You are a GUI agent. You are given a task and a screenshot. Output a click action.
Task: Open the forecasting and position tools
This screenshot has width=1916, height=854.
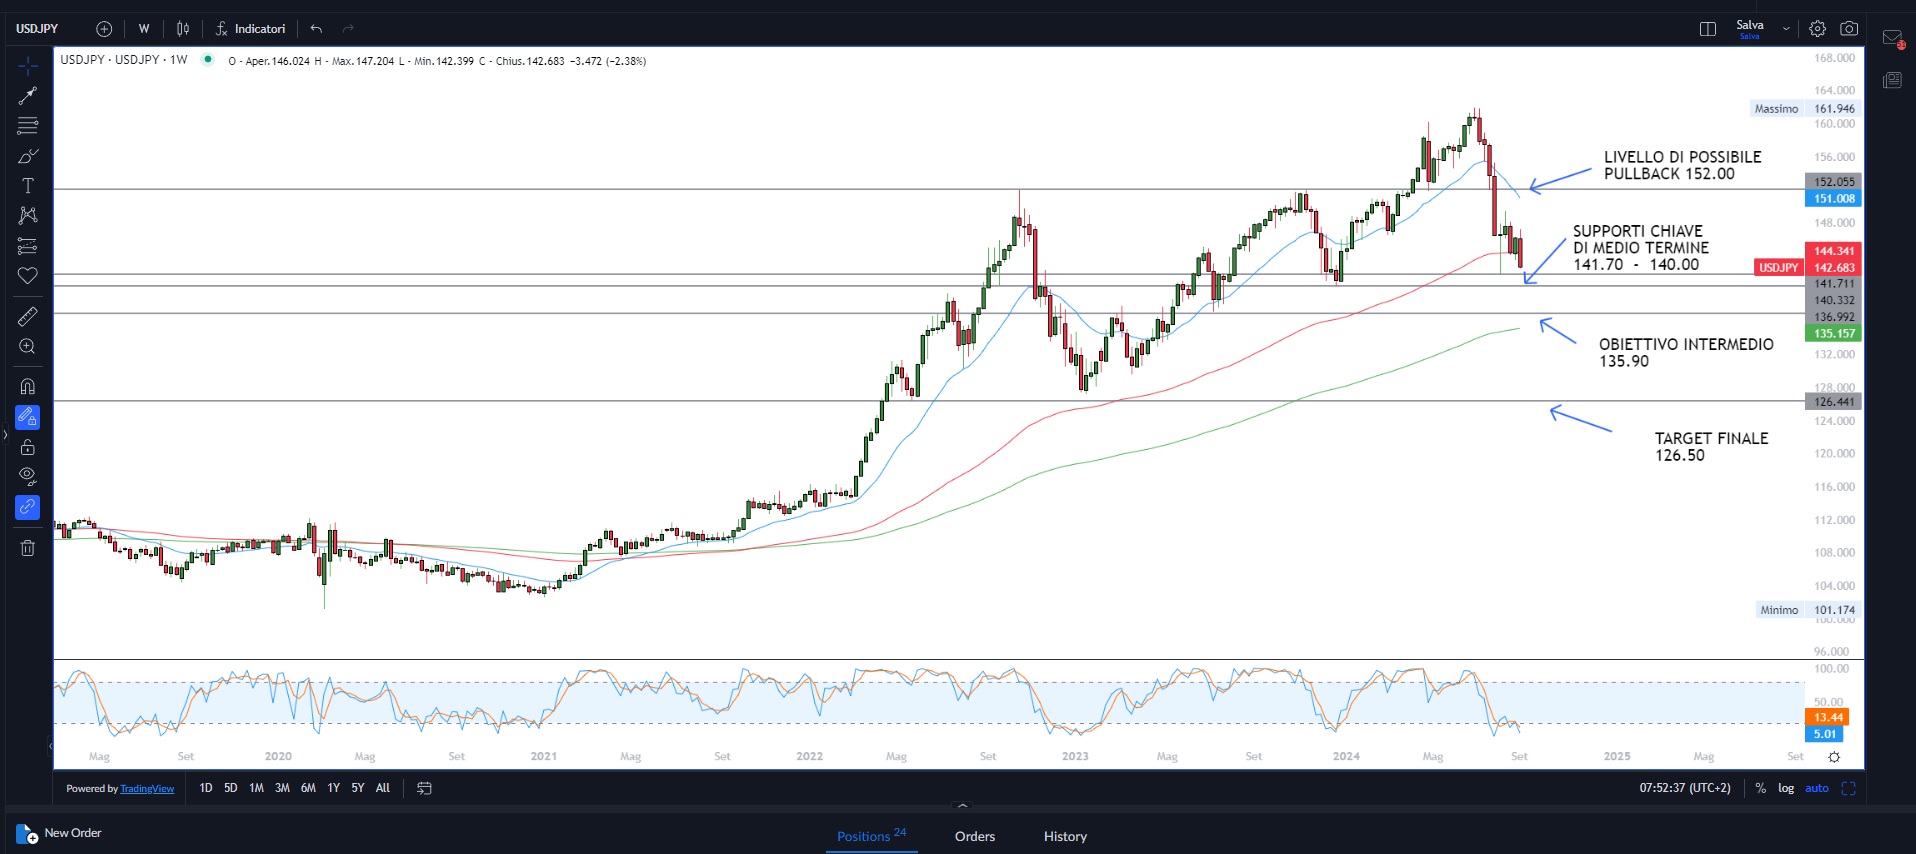[28, 246]
